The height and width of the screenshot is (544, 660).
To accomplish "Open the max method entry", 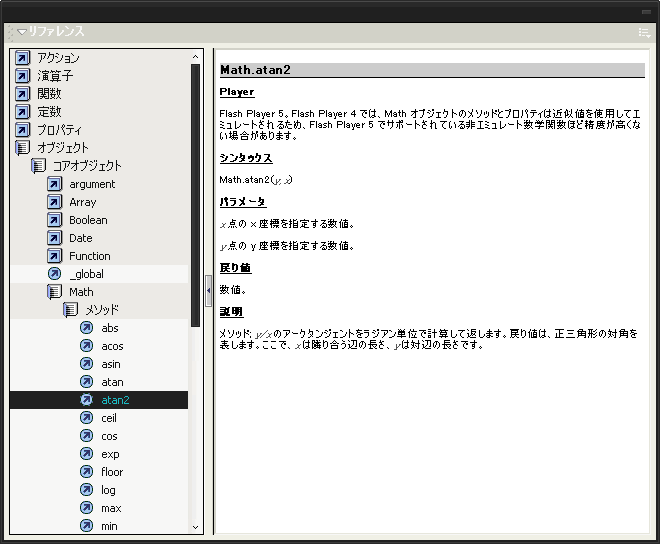I will click(111, 508).
